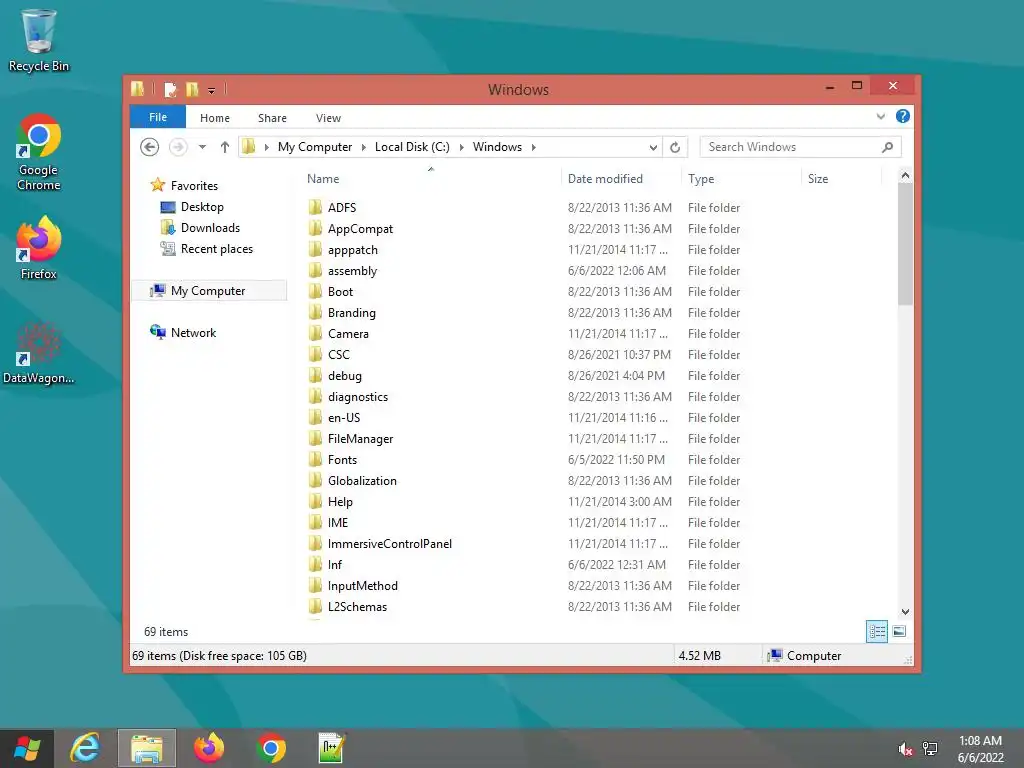Click the Local Disk (C:) breadcrumb

(412, 147)
